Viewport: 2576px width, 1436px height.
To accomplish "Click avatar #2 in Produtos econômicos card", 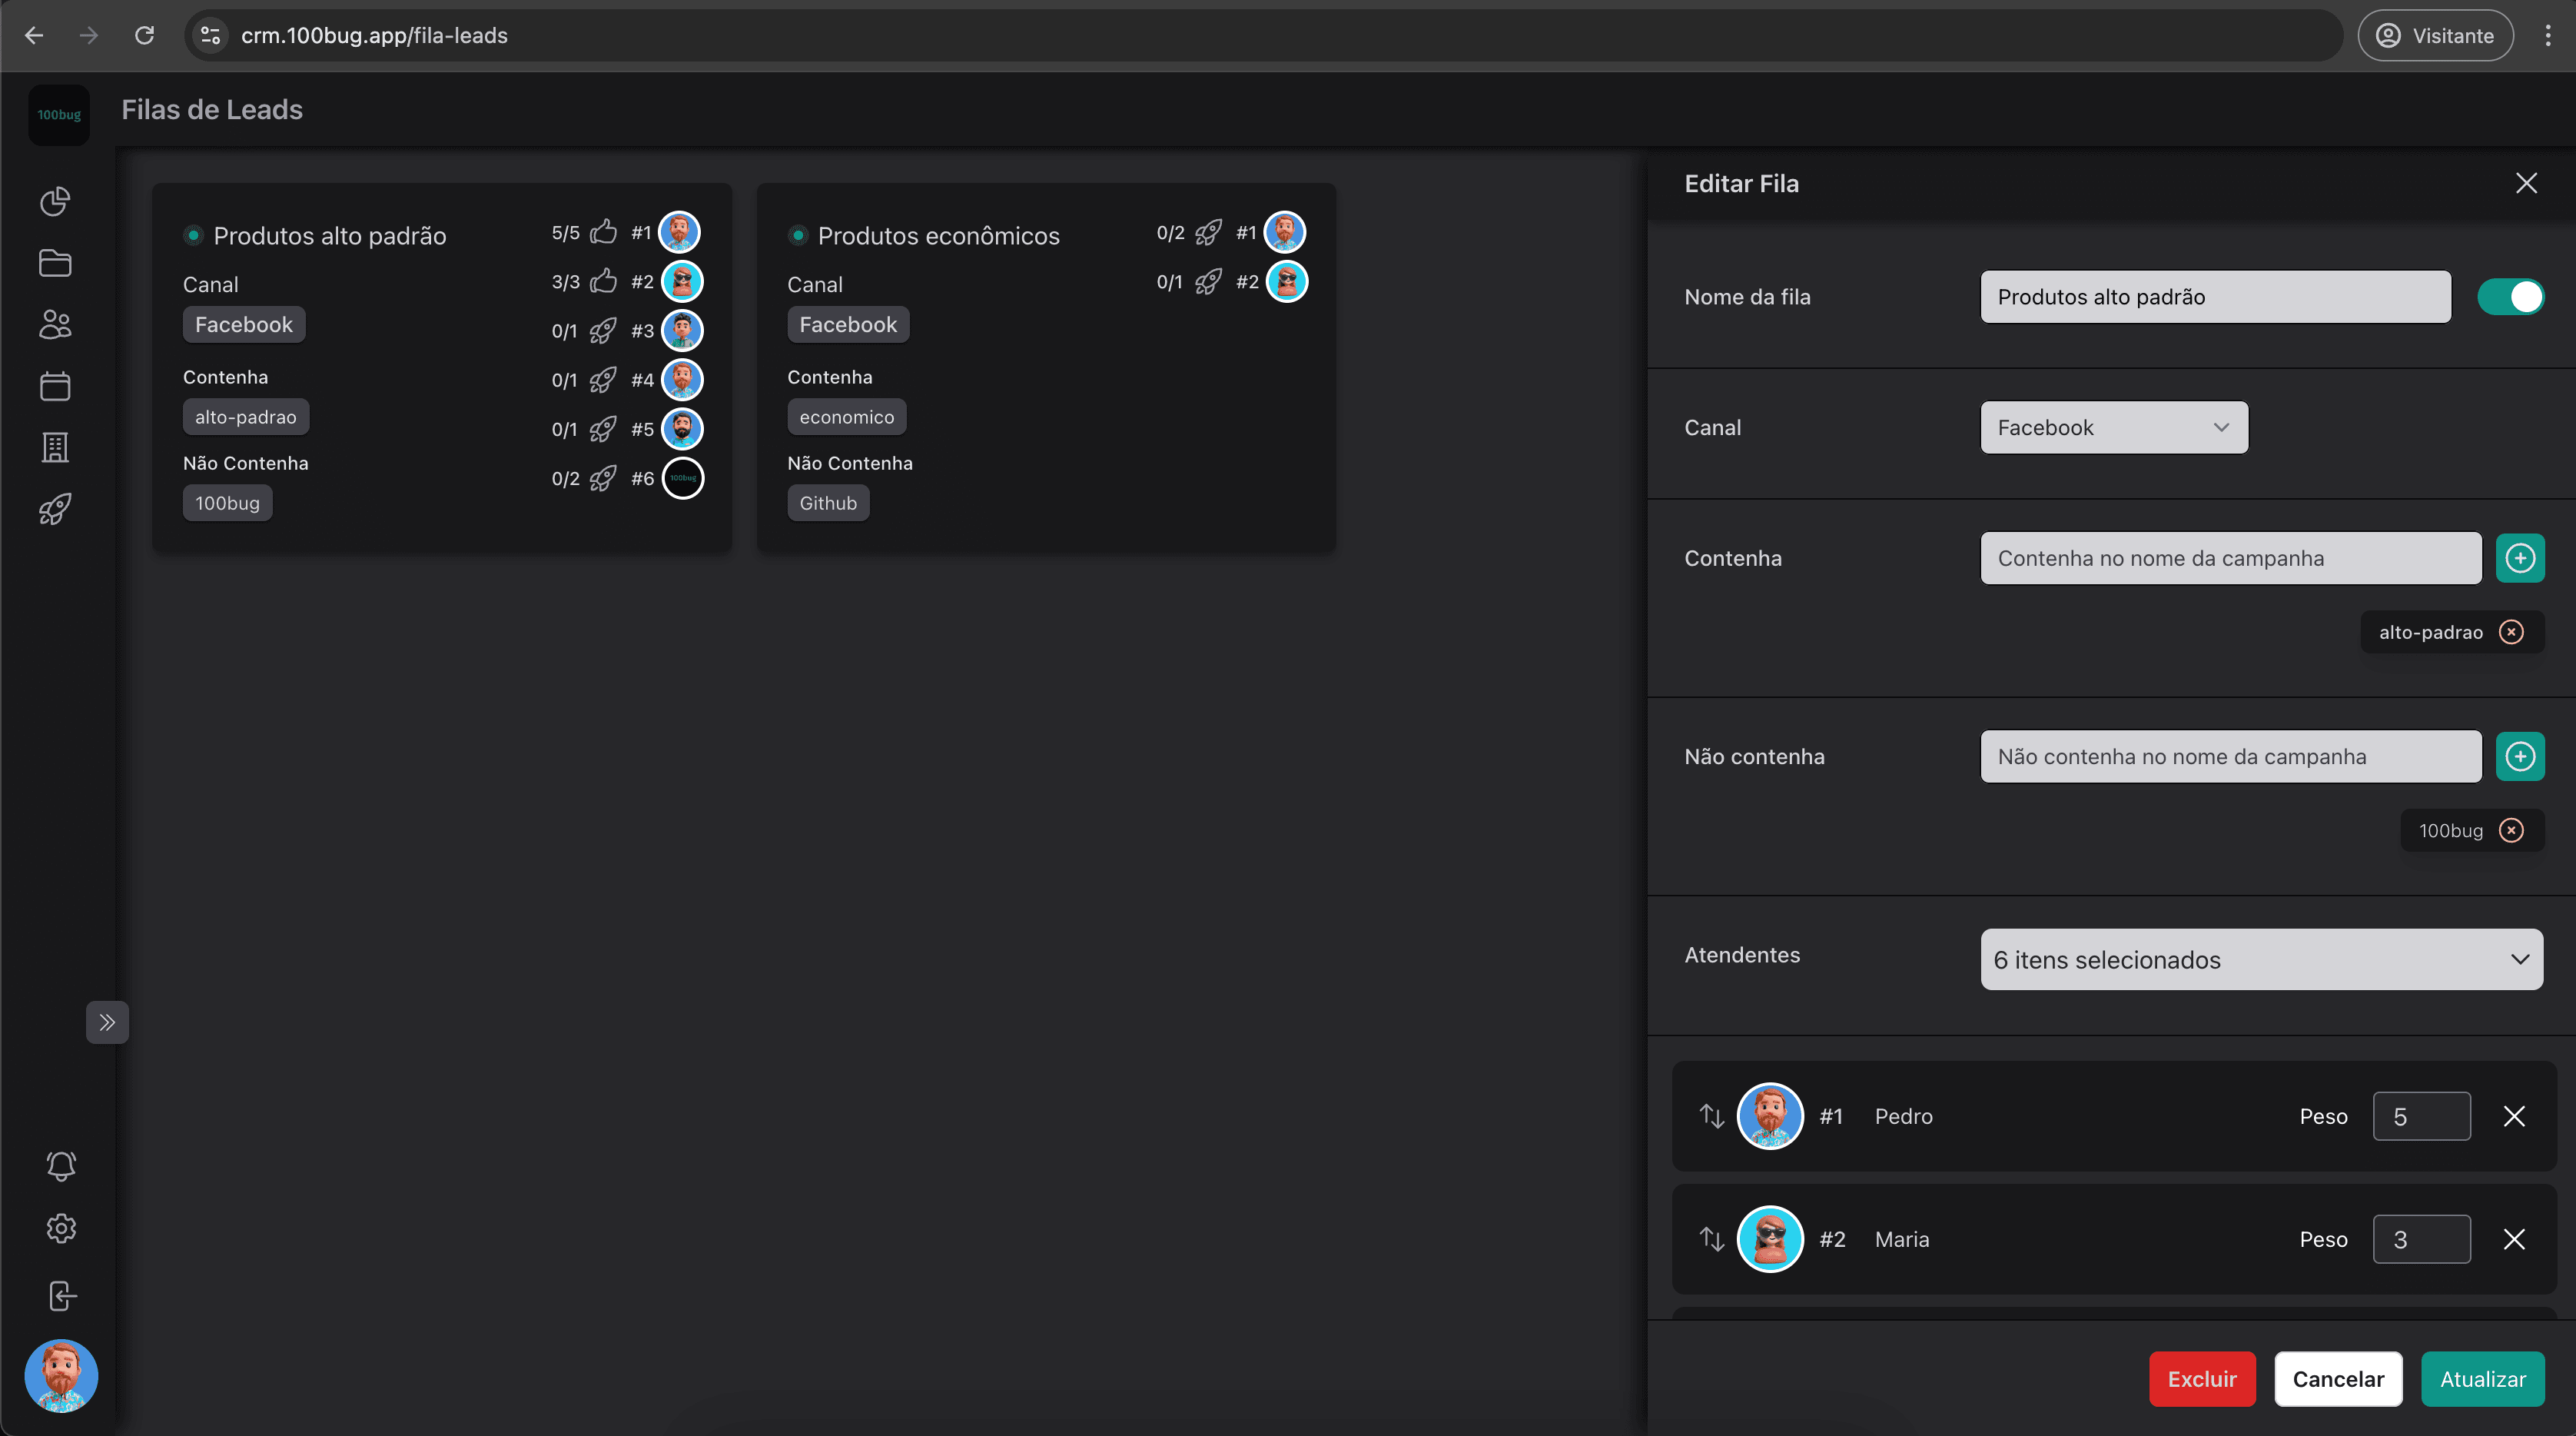I will (1287, 281).
